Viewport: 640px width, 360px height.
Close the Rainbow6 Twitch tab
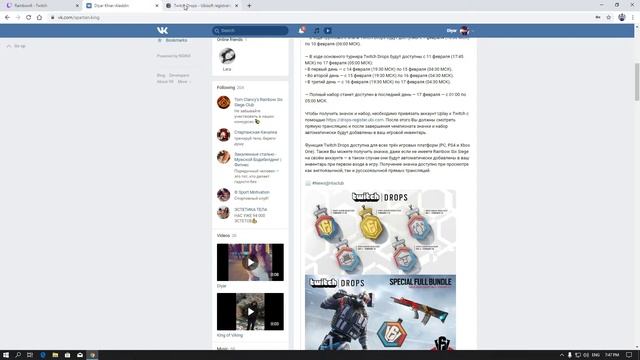[77, 6]
